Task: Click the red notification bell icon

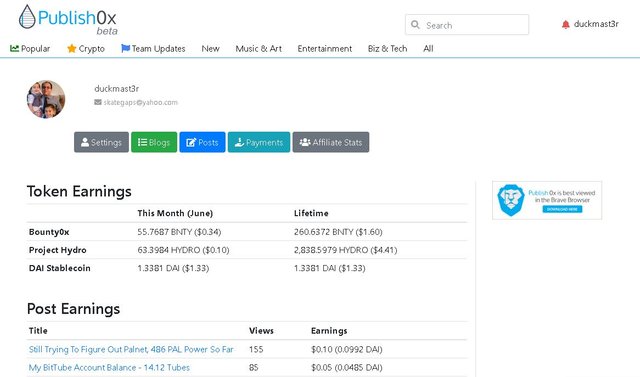Action: (565, 24)
